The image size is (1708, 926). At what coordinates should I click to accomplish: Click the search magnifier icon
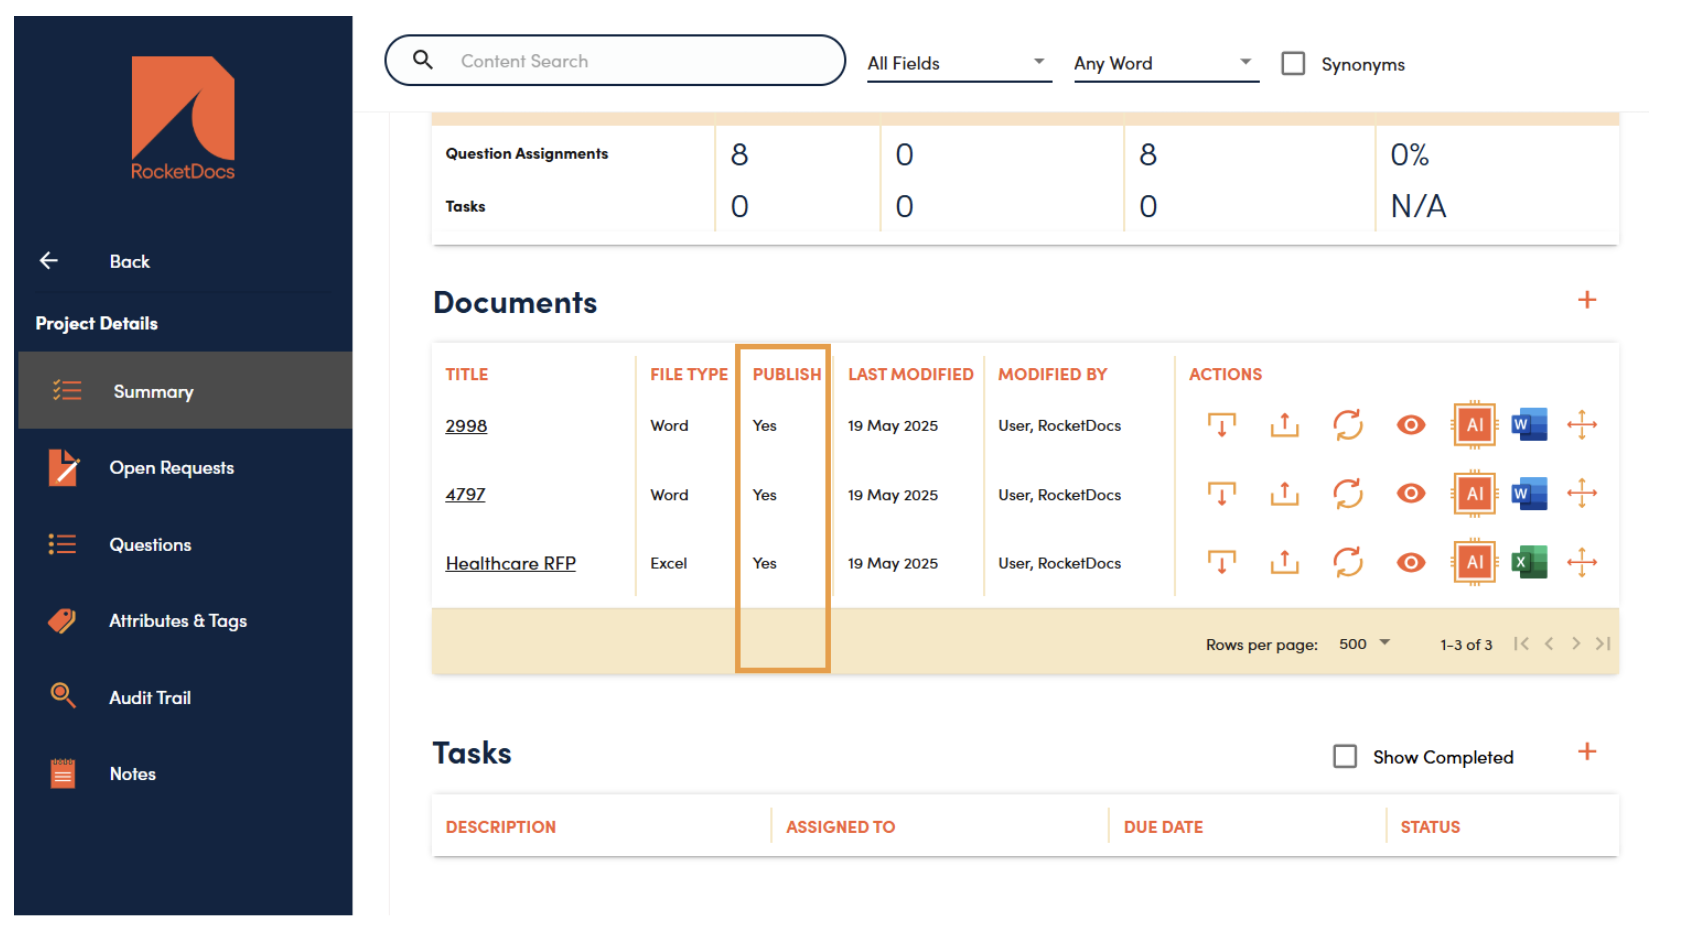423,60
